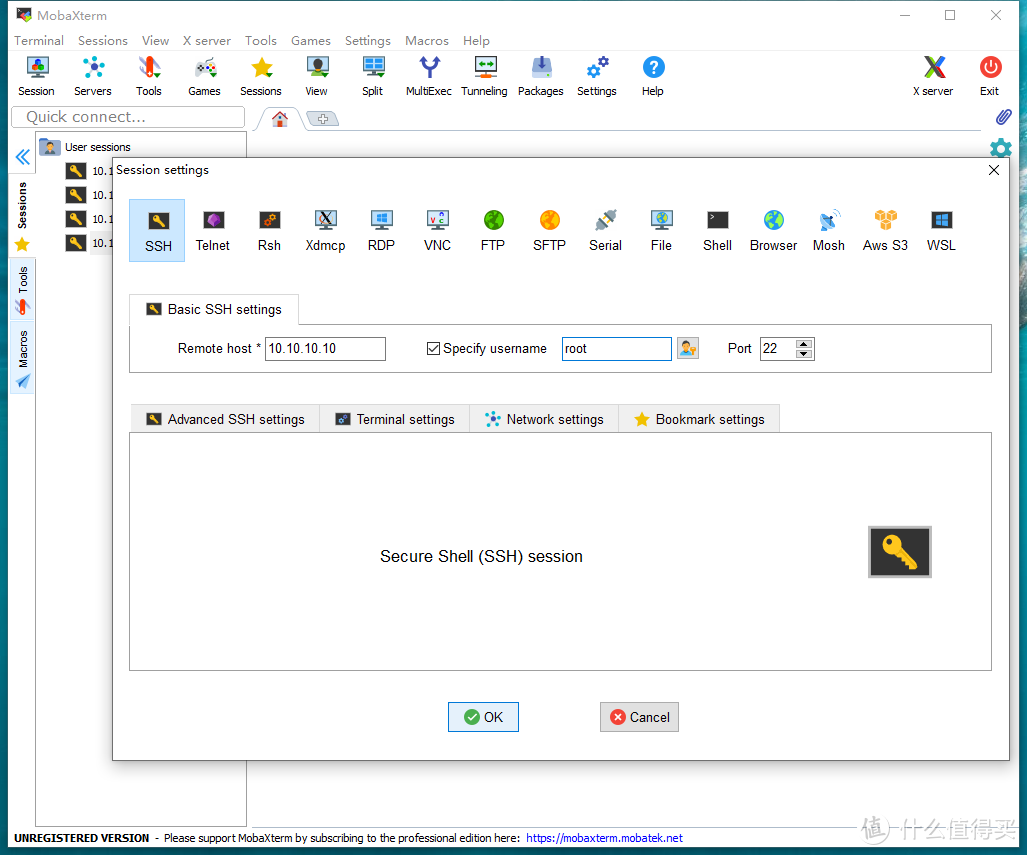Select the Serial session type
Image resolution: width=1027 pixels, height=855 pixels.
(605, 231)
